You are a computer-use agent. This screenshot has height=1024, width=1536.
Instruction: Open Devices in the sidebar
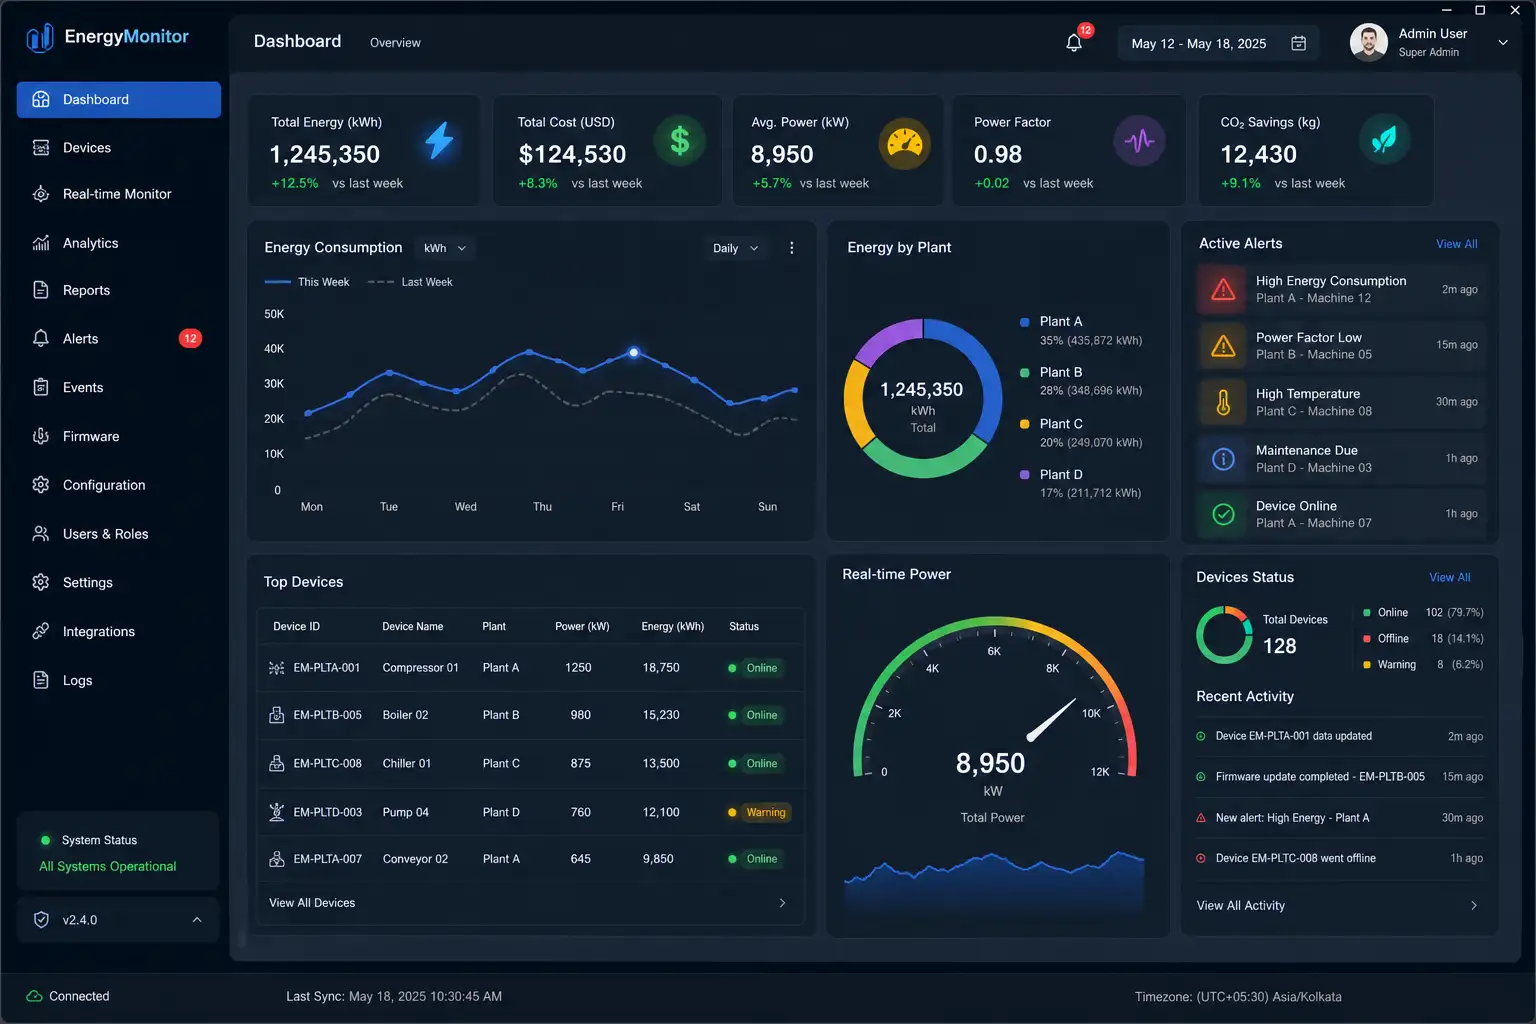tap(119, 148)
